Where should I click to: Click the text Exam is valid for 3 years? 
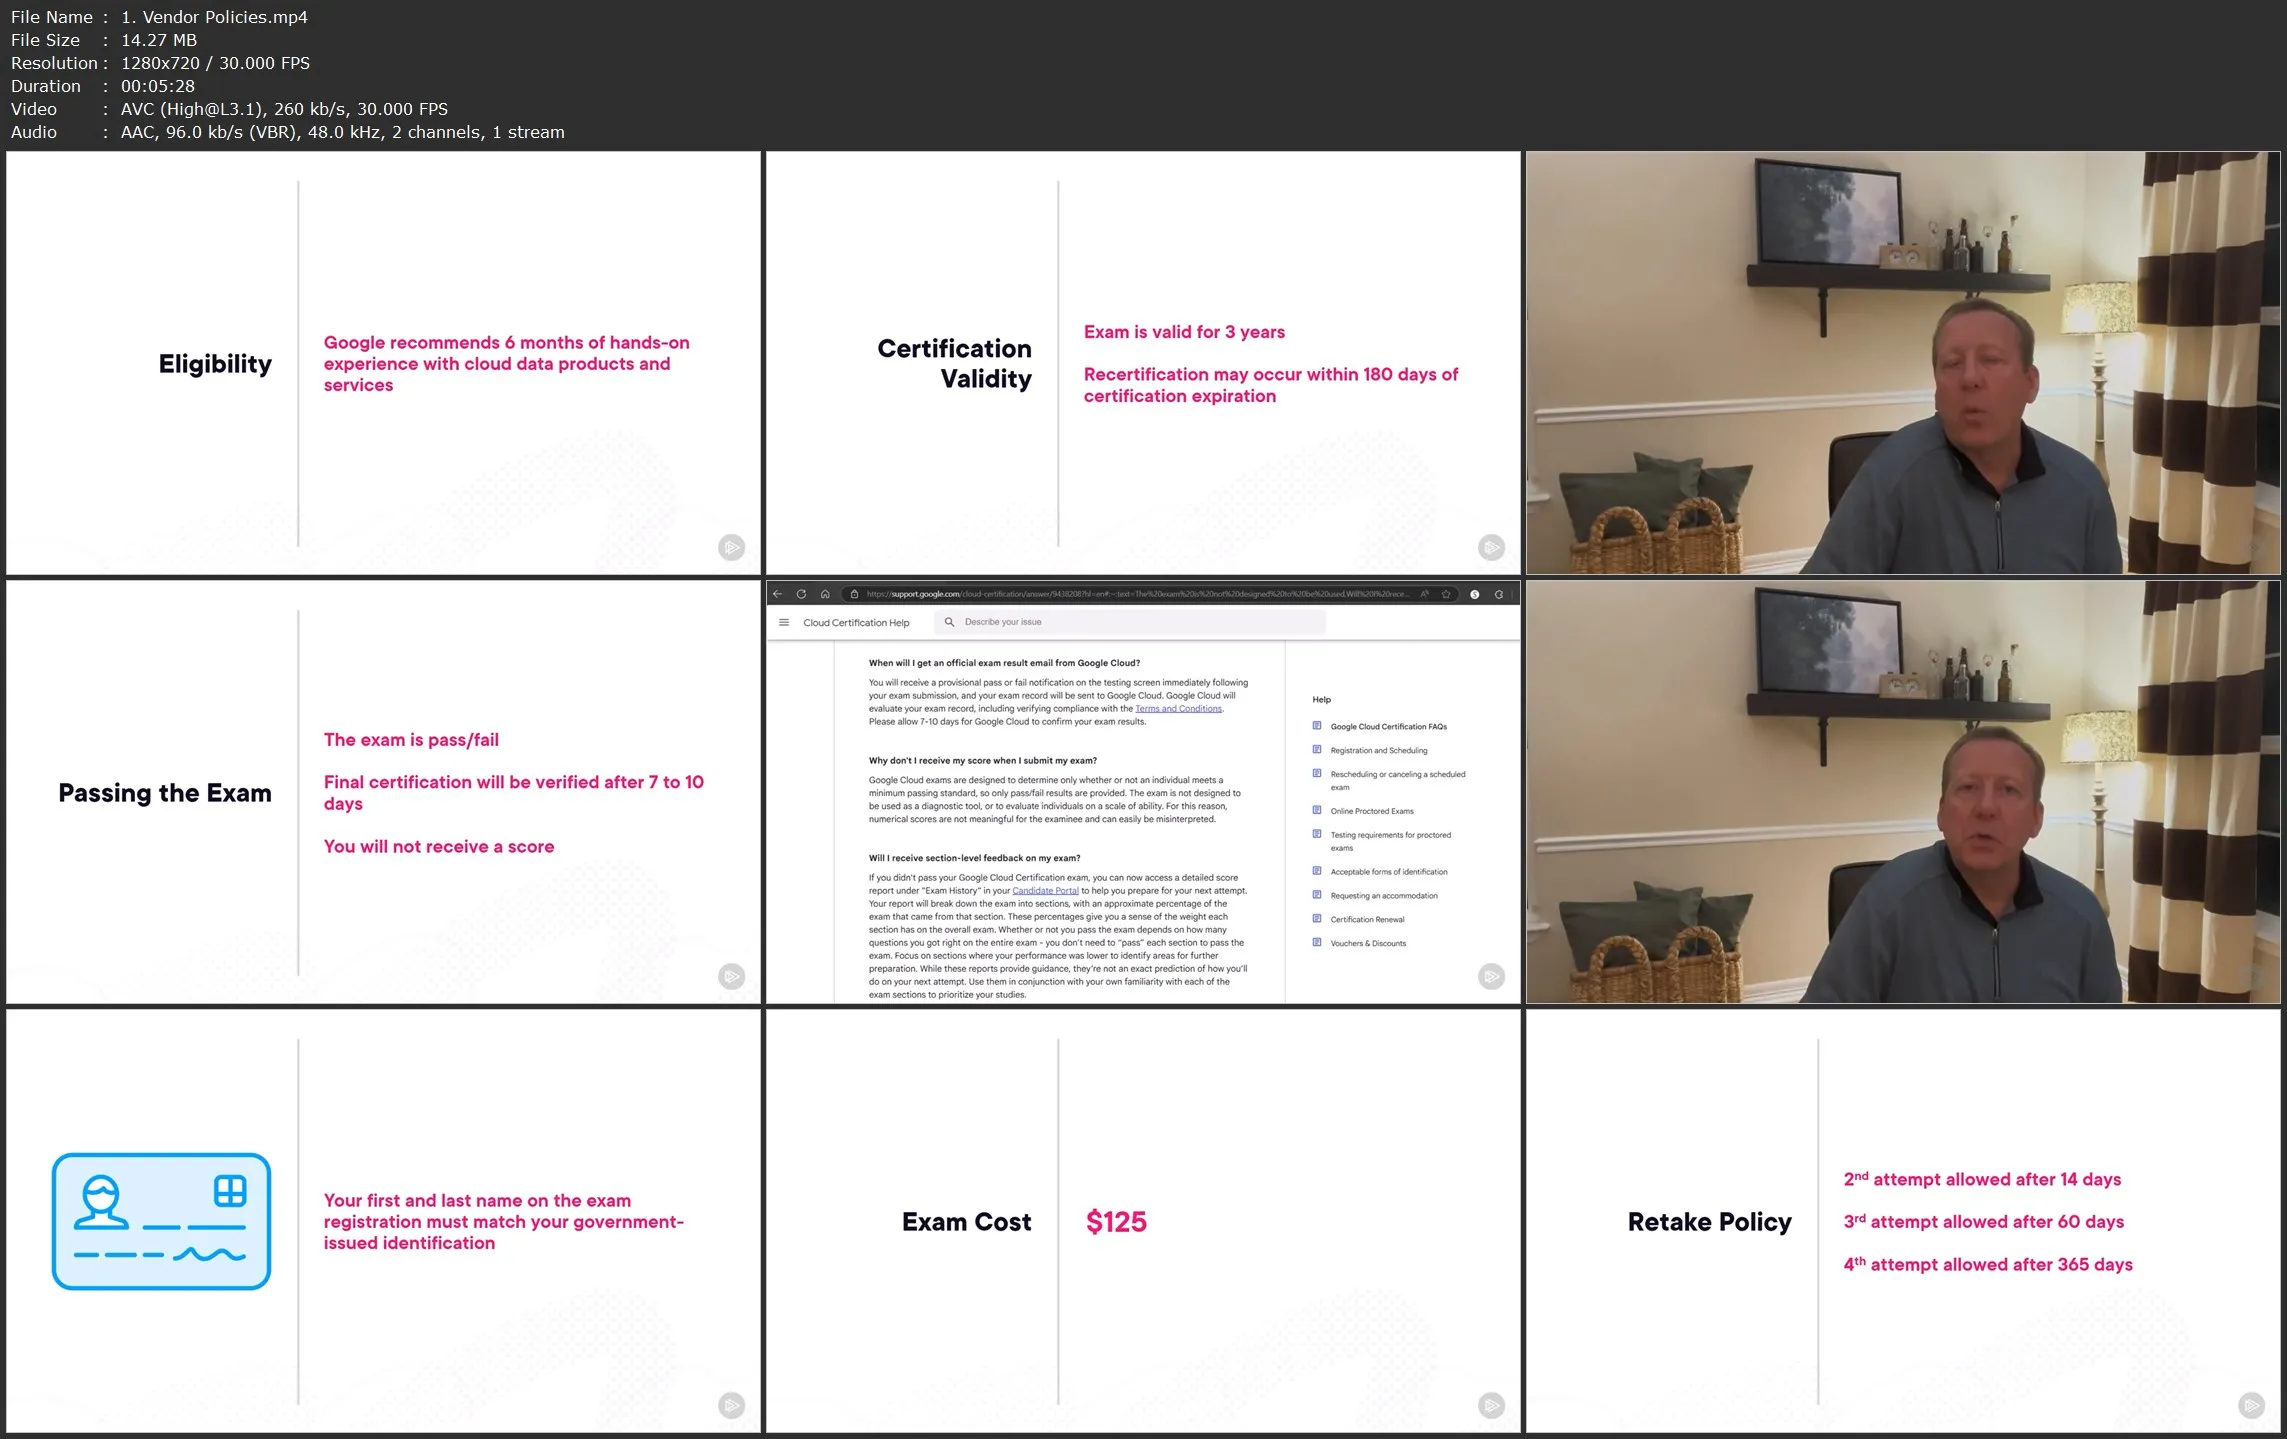[1184, 332]
